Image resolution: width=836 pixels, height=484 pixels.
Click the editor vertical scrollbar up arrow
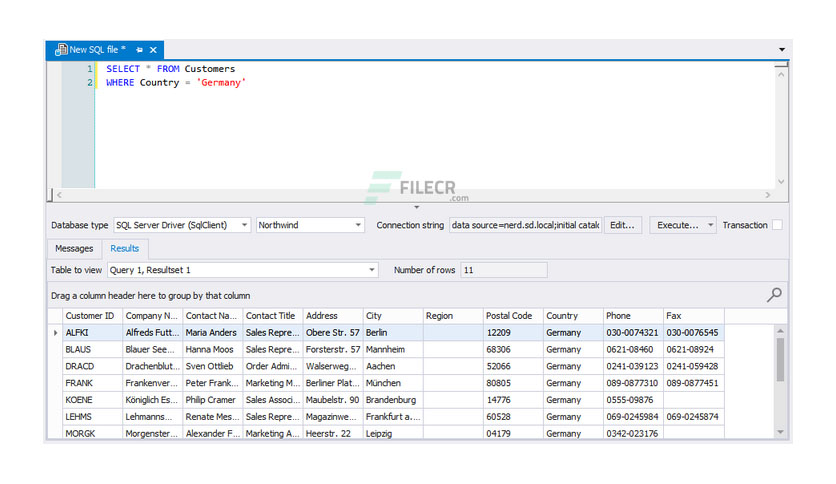(781, 75)
